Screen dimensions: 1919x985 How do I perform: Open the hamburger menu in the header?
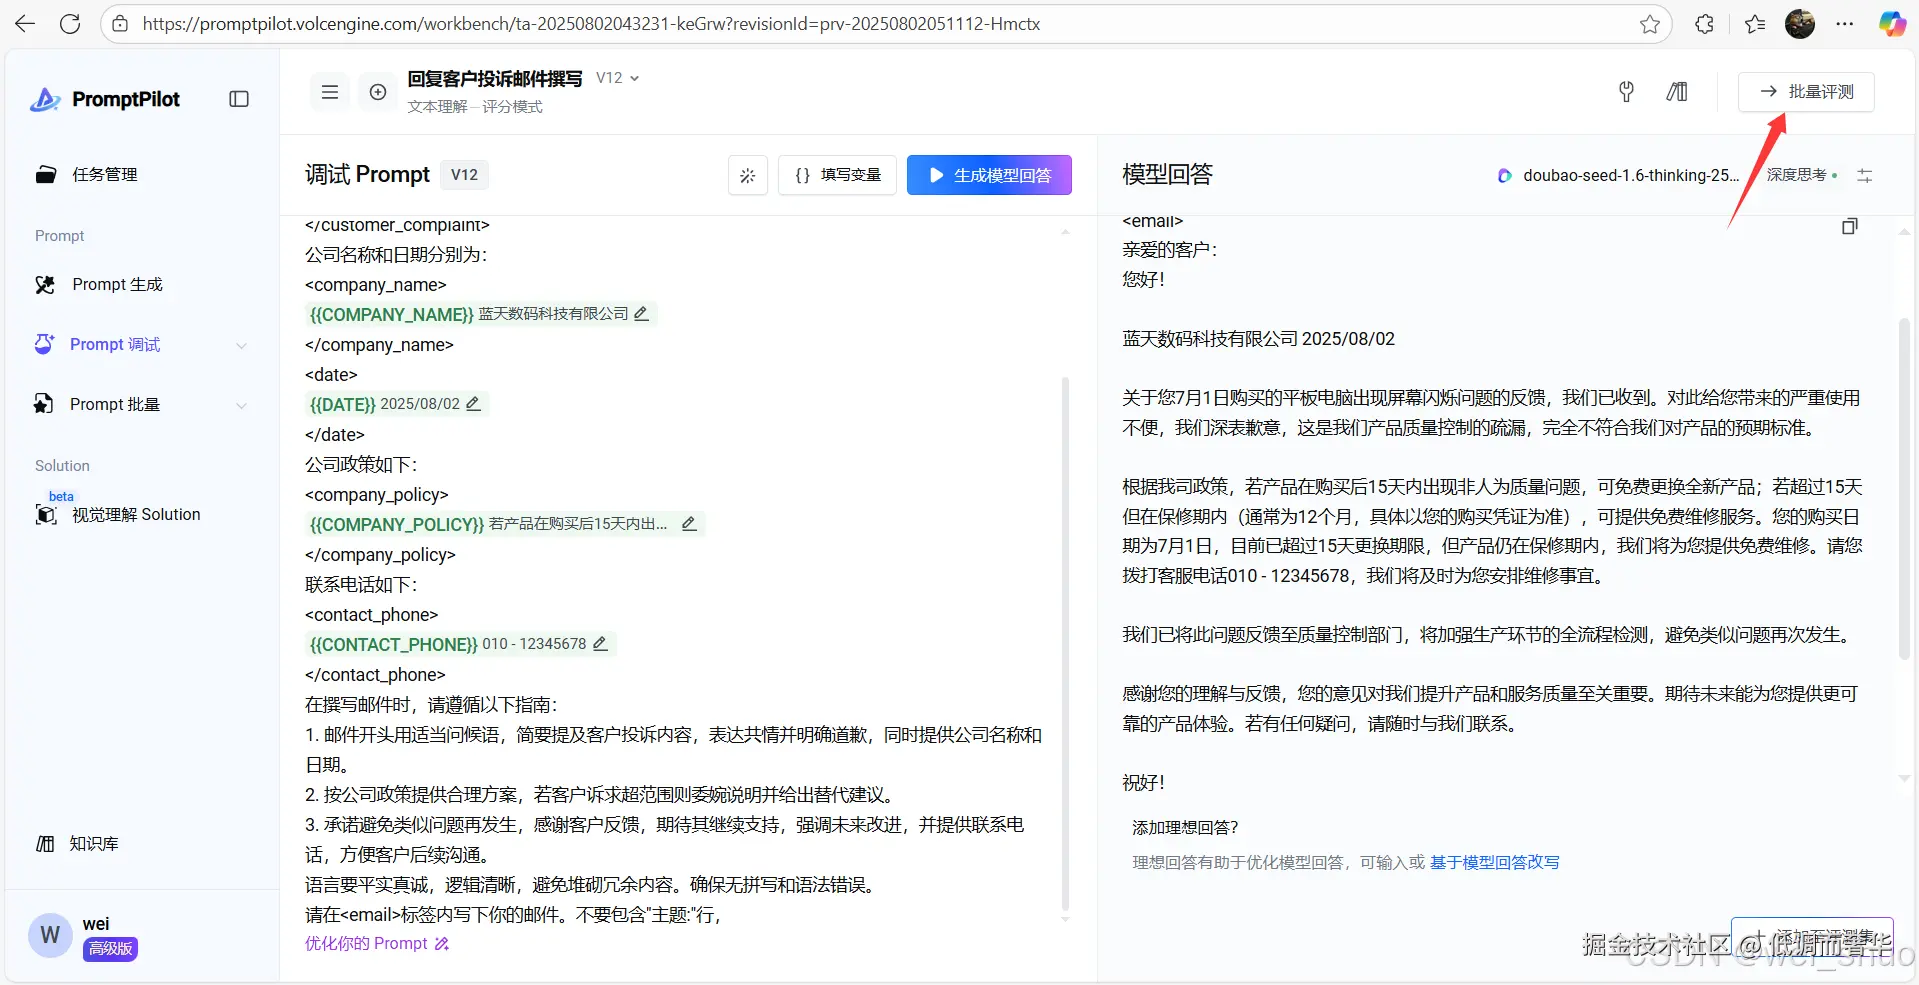coord(329,91)
